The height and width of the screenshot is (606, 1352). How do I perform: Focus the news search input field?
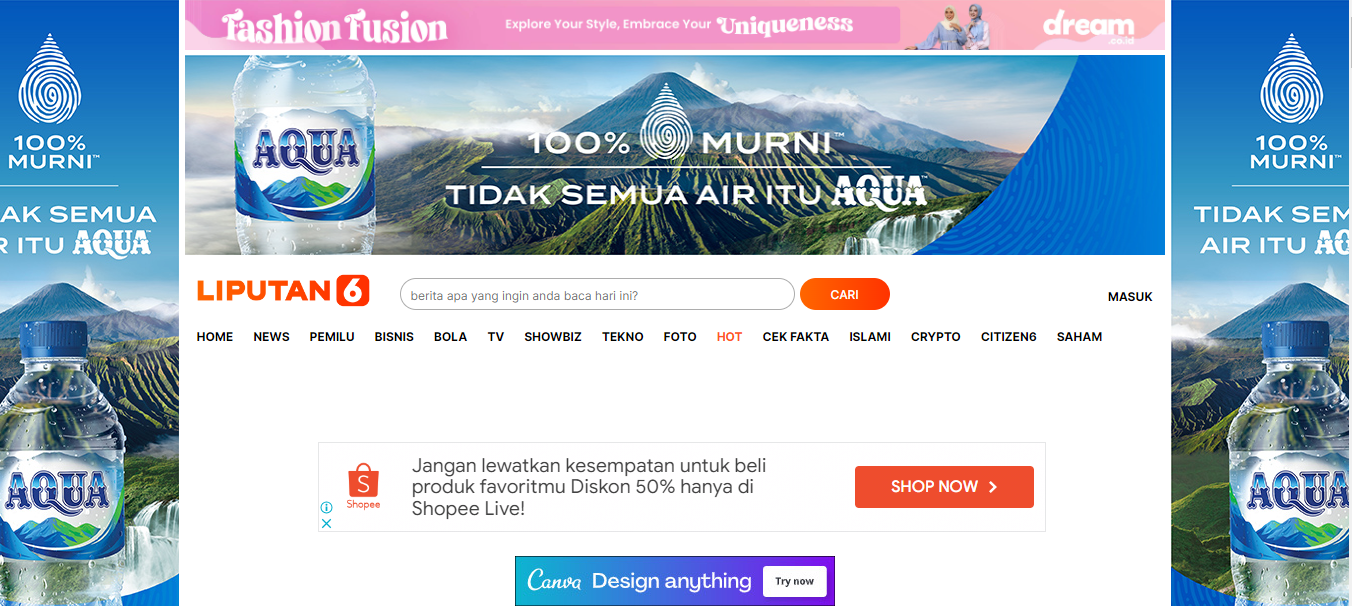pyautogui.click(x=597, y=294)
